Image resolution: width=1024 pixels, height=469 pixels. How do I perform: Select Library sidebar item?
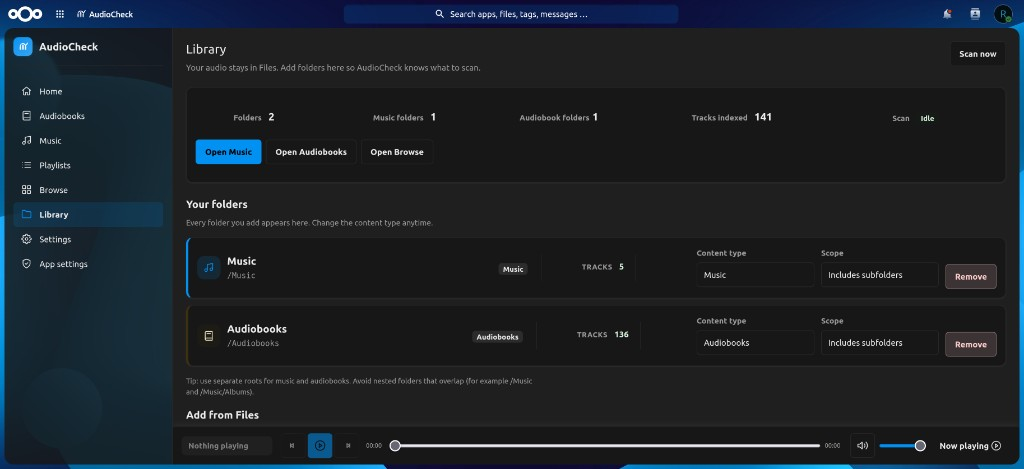(x=88, y=214)
